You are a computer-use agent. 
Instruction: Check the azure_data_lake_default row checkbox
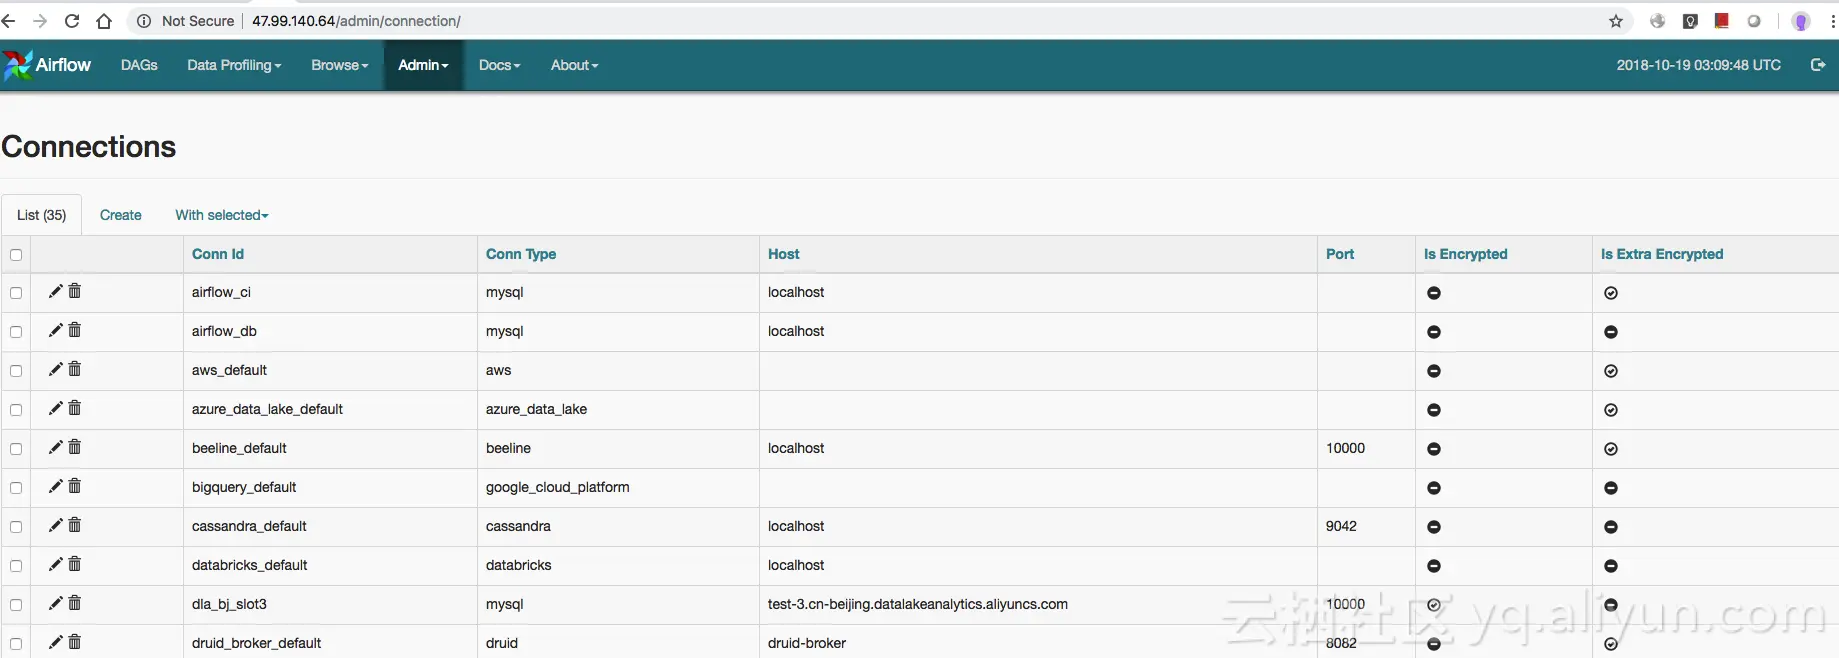point(16,410)
